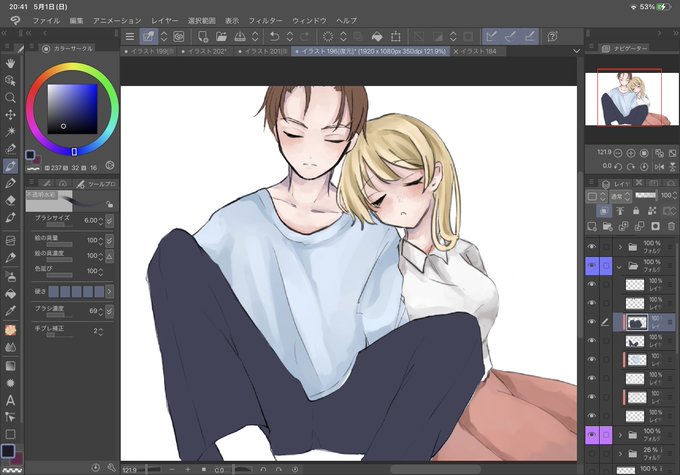This screenshot has height=475, width=680.
Task: Expand the purple-marked folder
Action: [x=620, y=435]
